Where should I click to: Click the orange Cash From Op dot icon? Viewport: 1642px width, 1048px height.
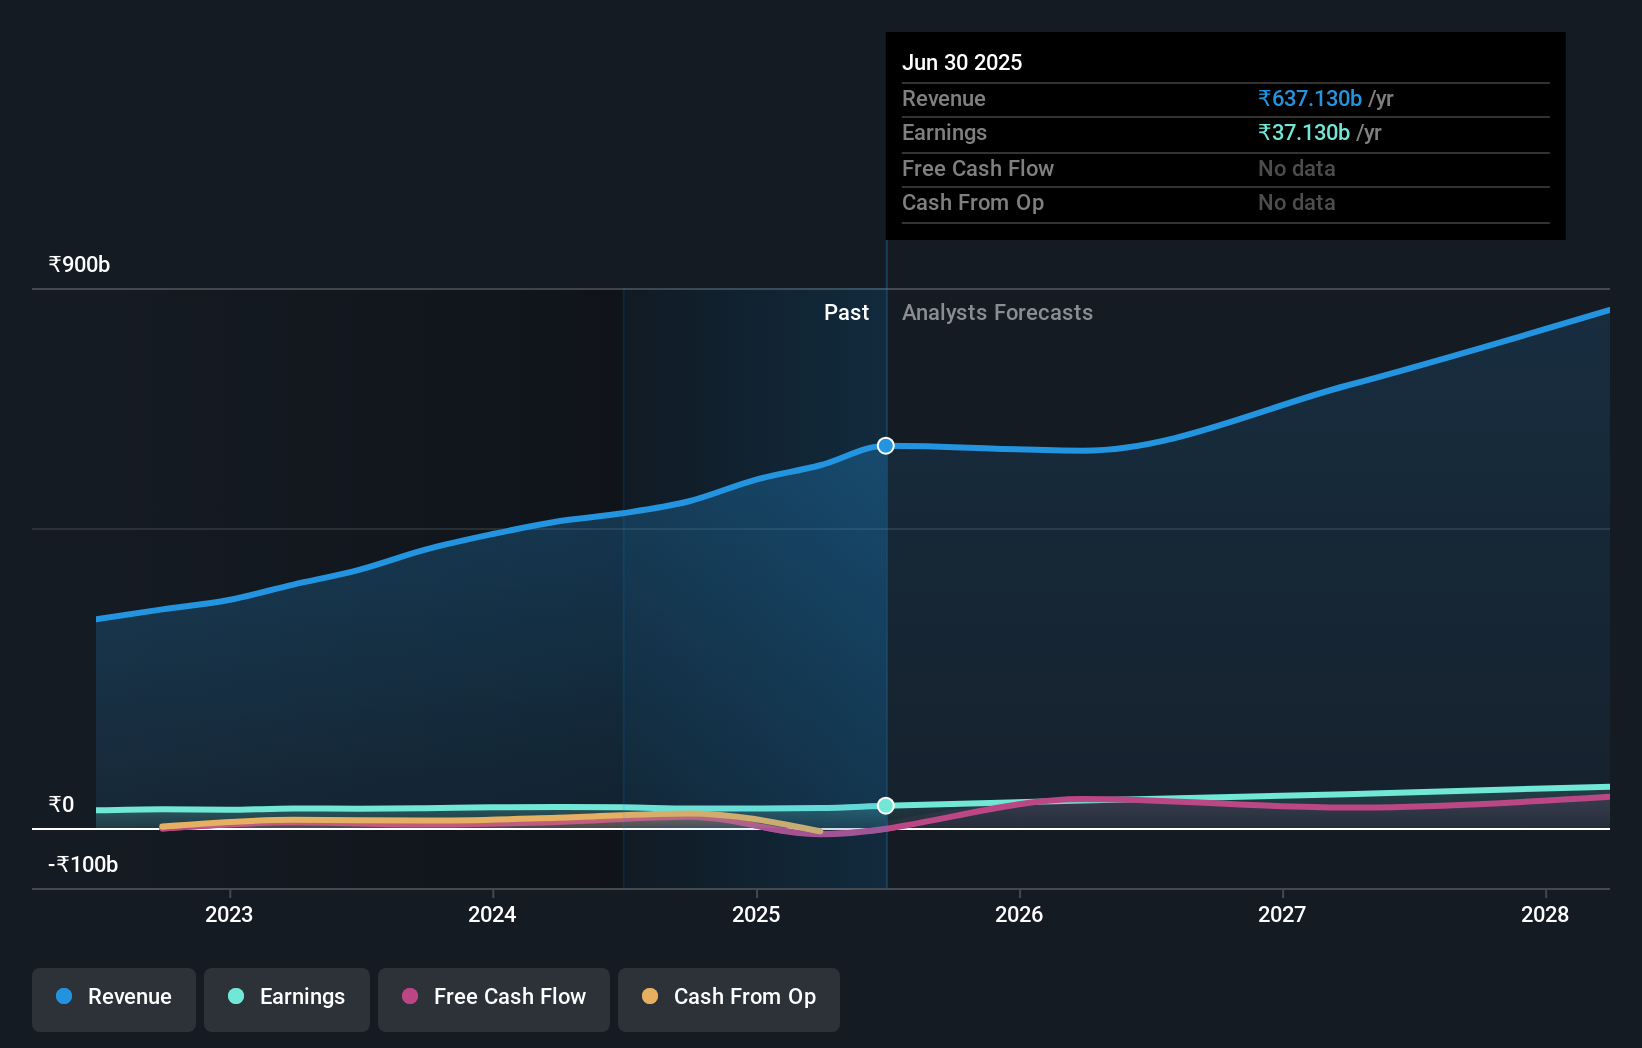[651, 996]
